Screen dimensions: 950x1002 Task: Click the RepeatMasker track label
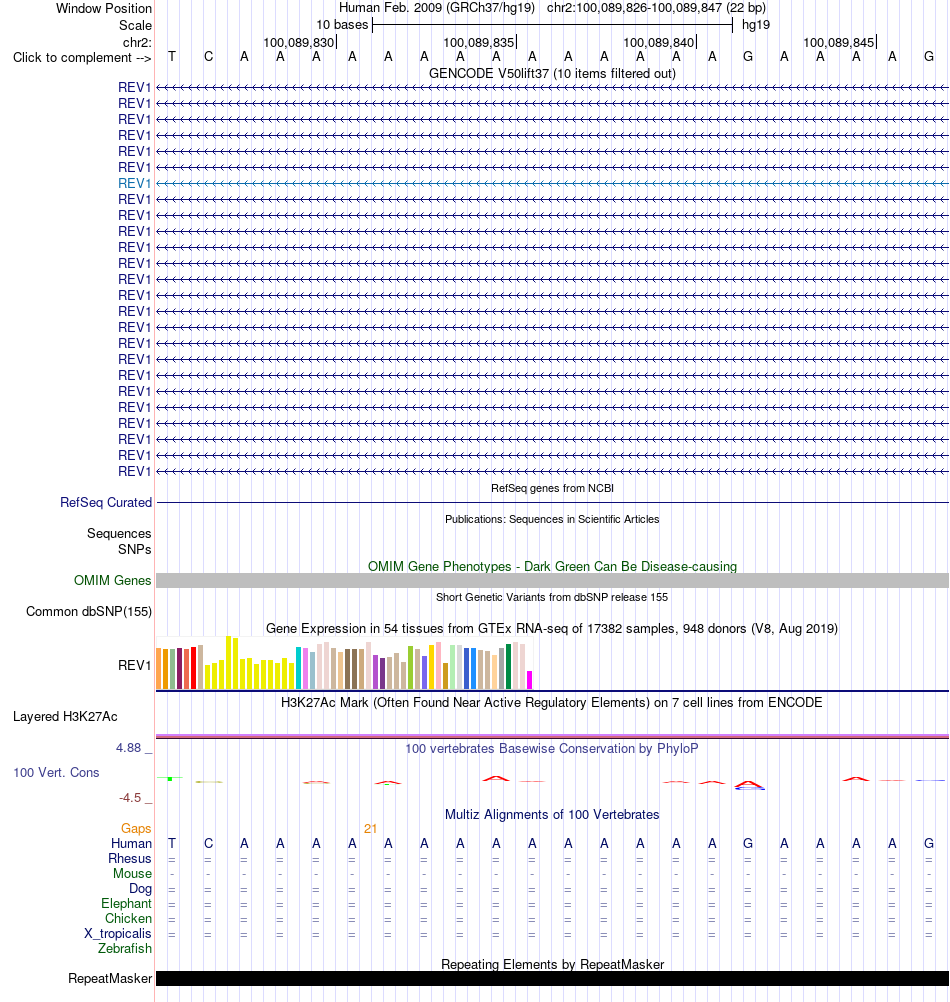[110, 978]
